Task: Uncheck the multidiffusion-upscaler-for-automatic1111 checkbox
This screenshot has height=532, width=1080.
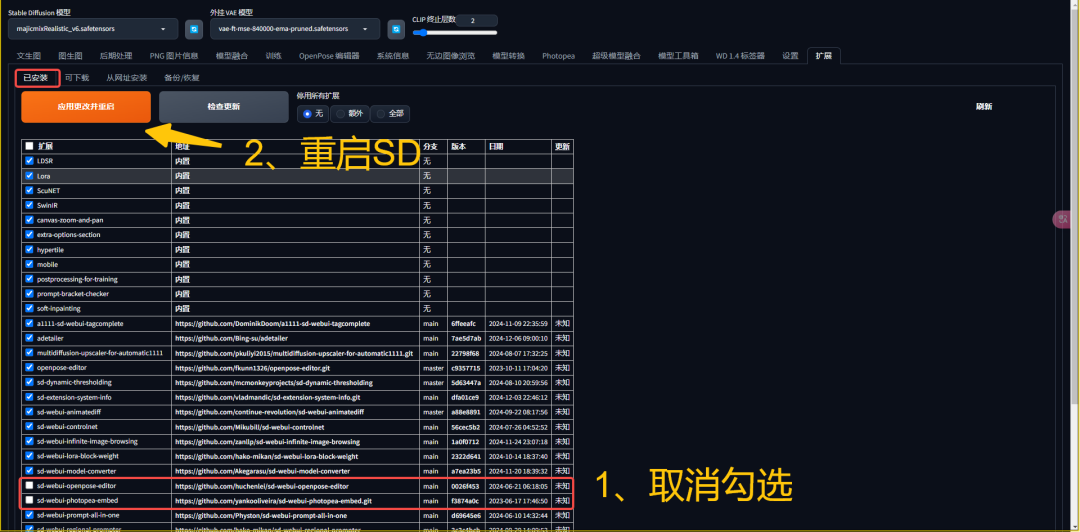Action: pyautogui.click(x=29, y=353)
